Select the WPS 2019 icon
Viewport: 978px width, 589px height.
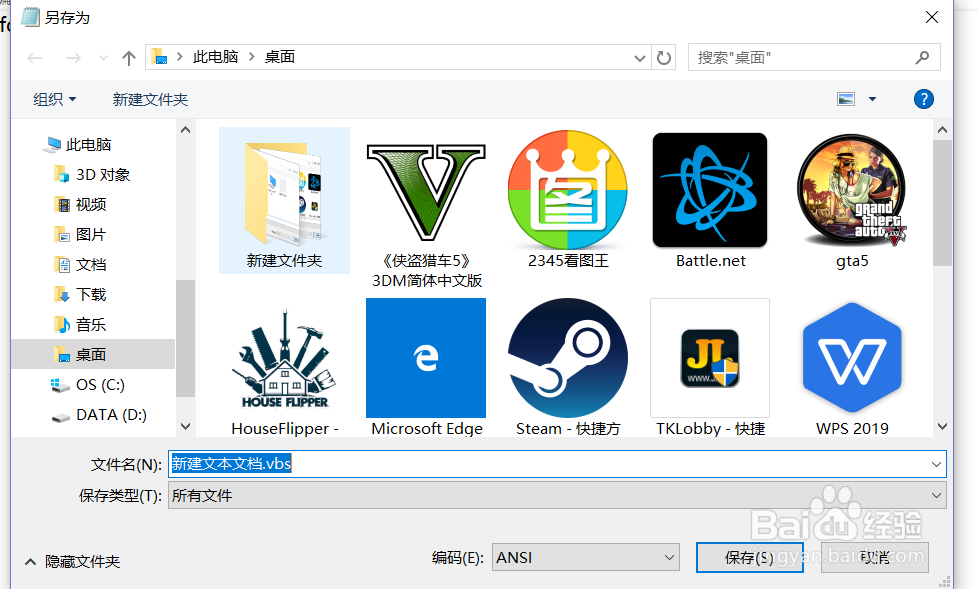point(852,358)
